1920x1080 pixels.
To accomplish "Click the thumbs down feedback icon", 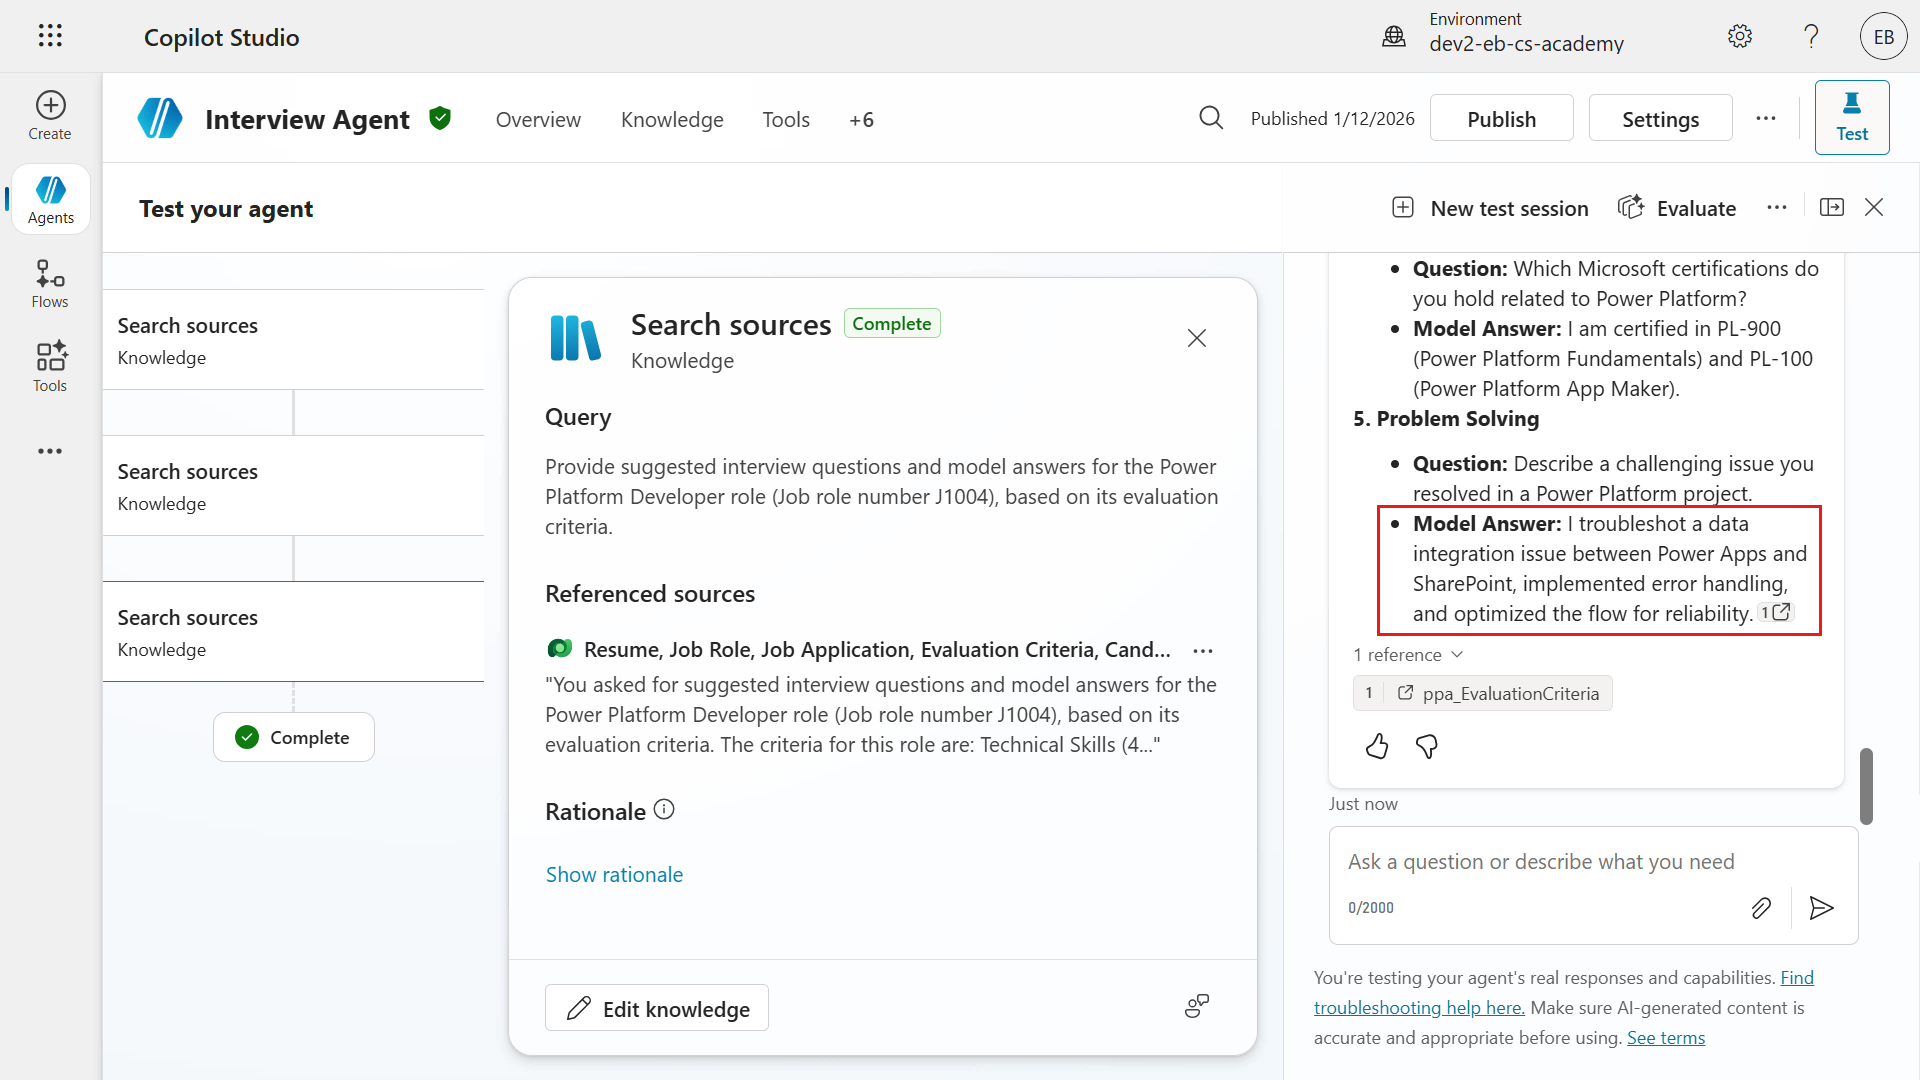I will pyautogui.click(x=1427, y=746).
